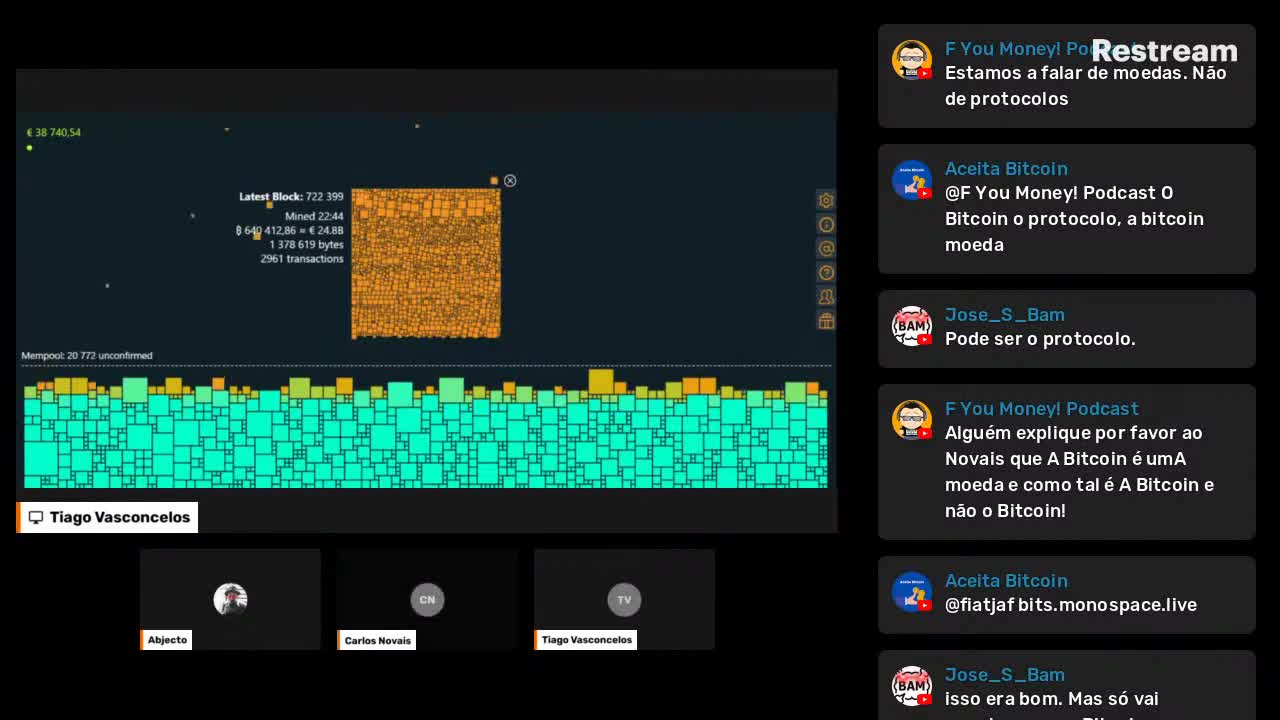
Task: Open Jose_S_Bam username above 'Pode ser o protocolo'
Action: click(x=1005, y=315)
